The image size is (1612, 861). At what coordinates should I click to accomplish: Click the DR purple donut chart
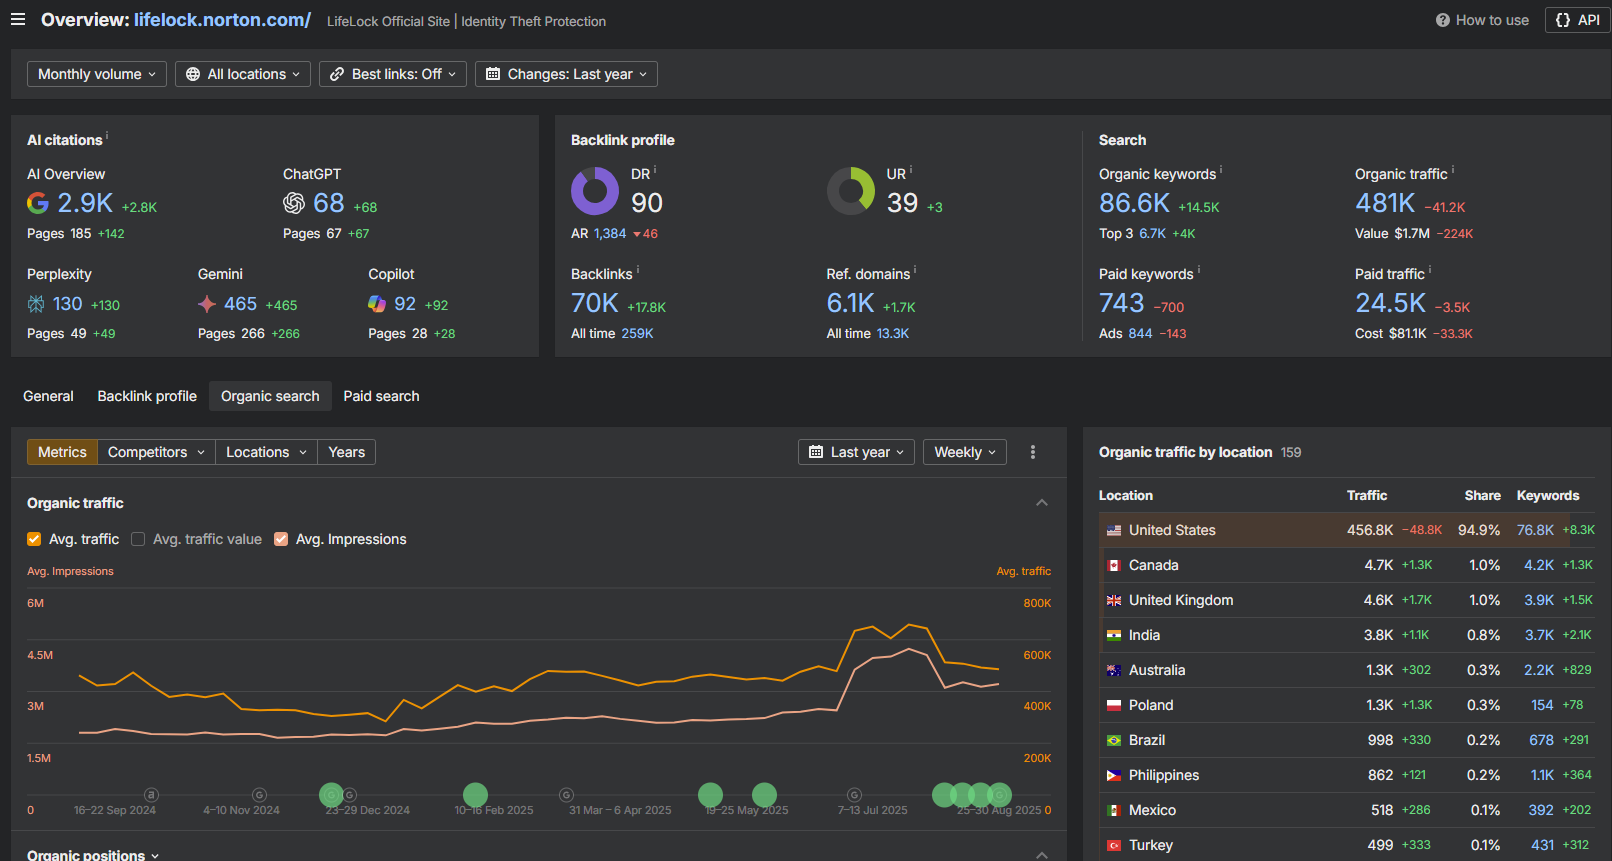click(x=595, y=191)
